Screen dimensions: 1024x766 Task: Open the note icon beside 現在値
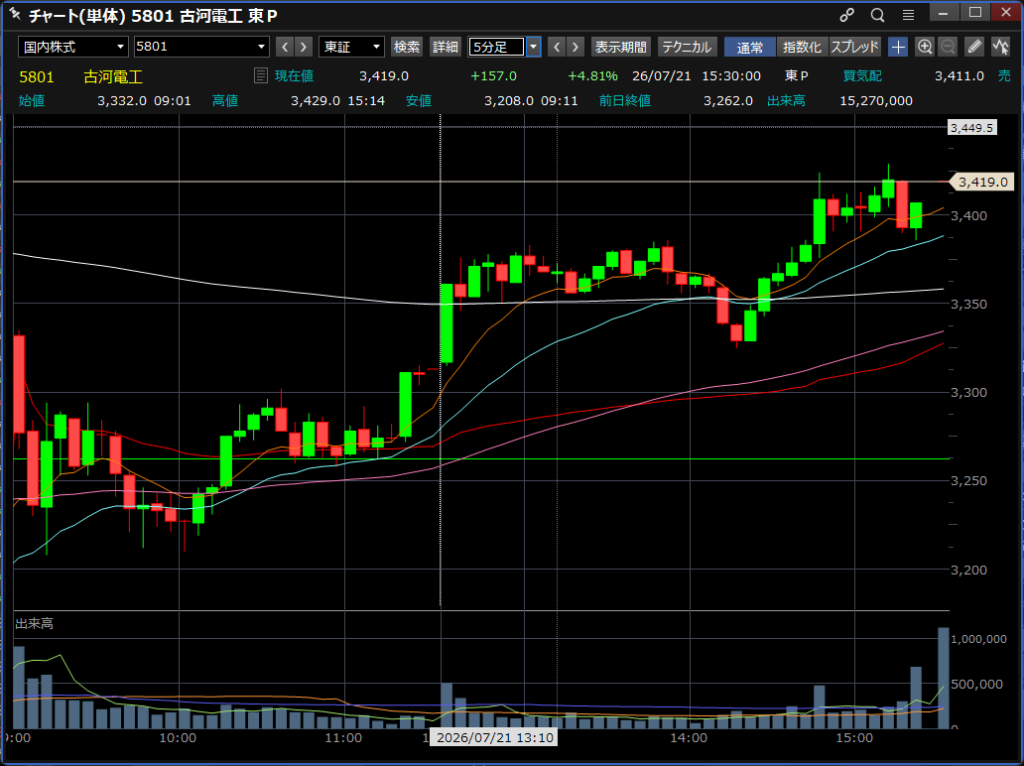(261, 76)
